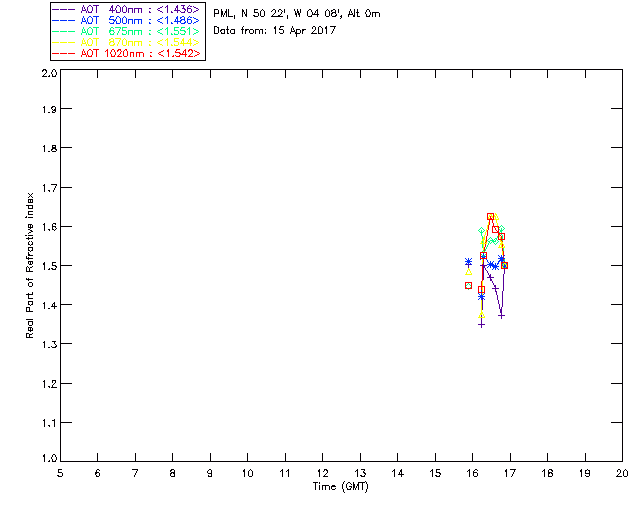Click the 16 x-axis tick label
The image size is (640, 512).
[x=472, y=473]
